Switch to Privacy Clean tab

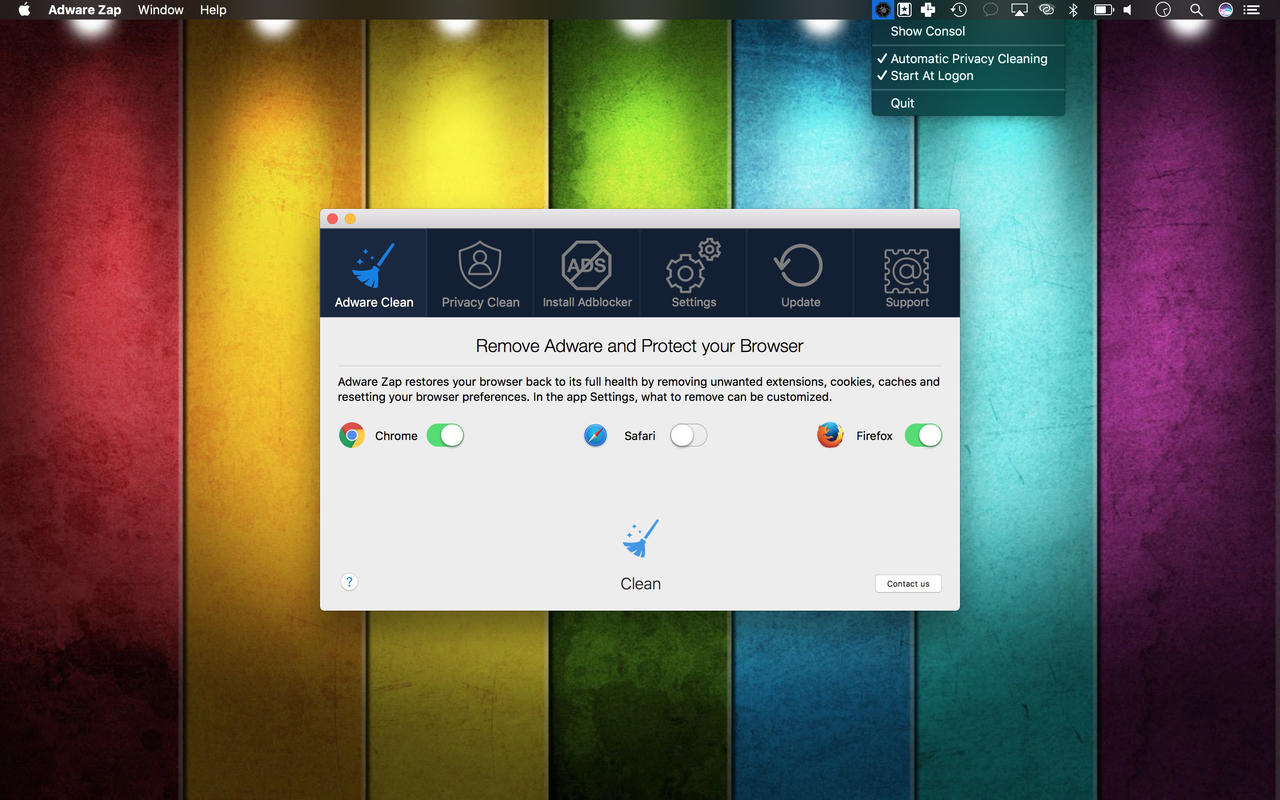480,272
